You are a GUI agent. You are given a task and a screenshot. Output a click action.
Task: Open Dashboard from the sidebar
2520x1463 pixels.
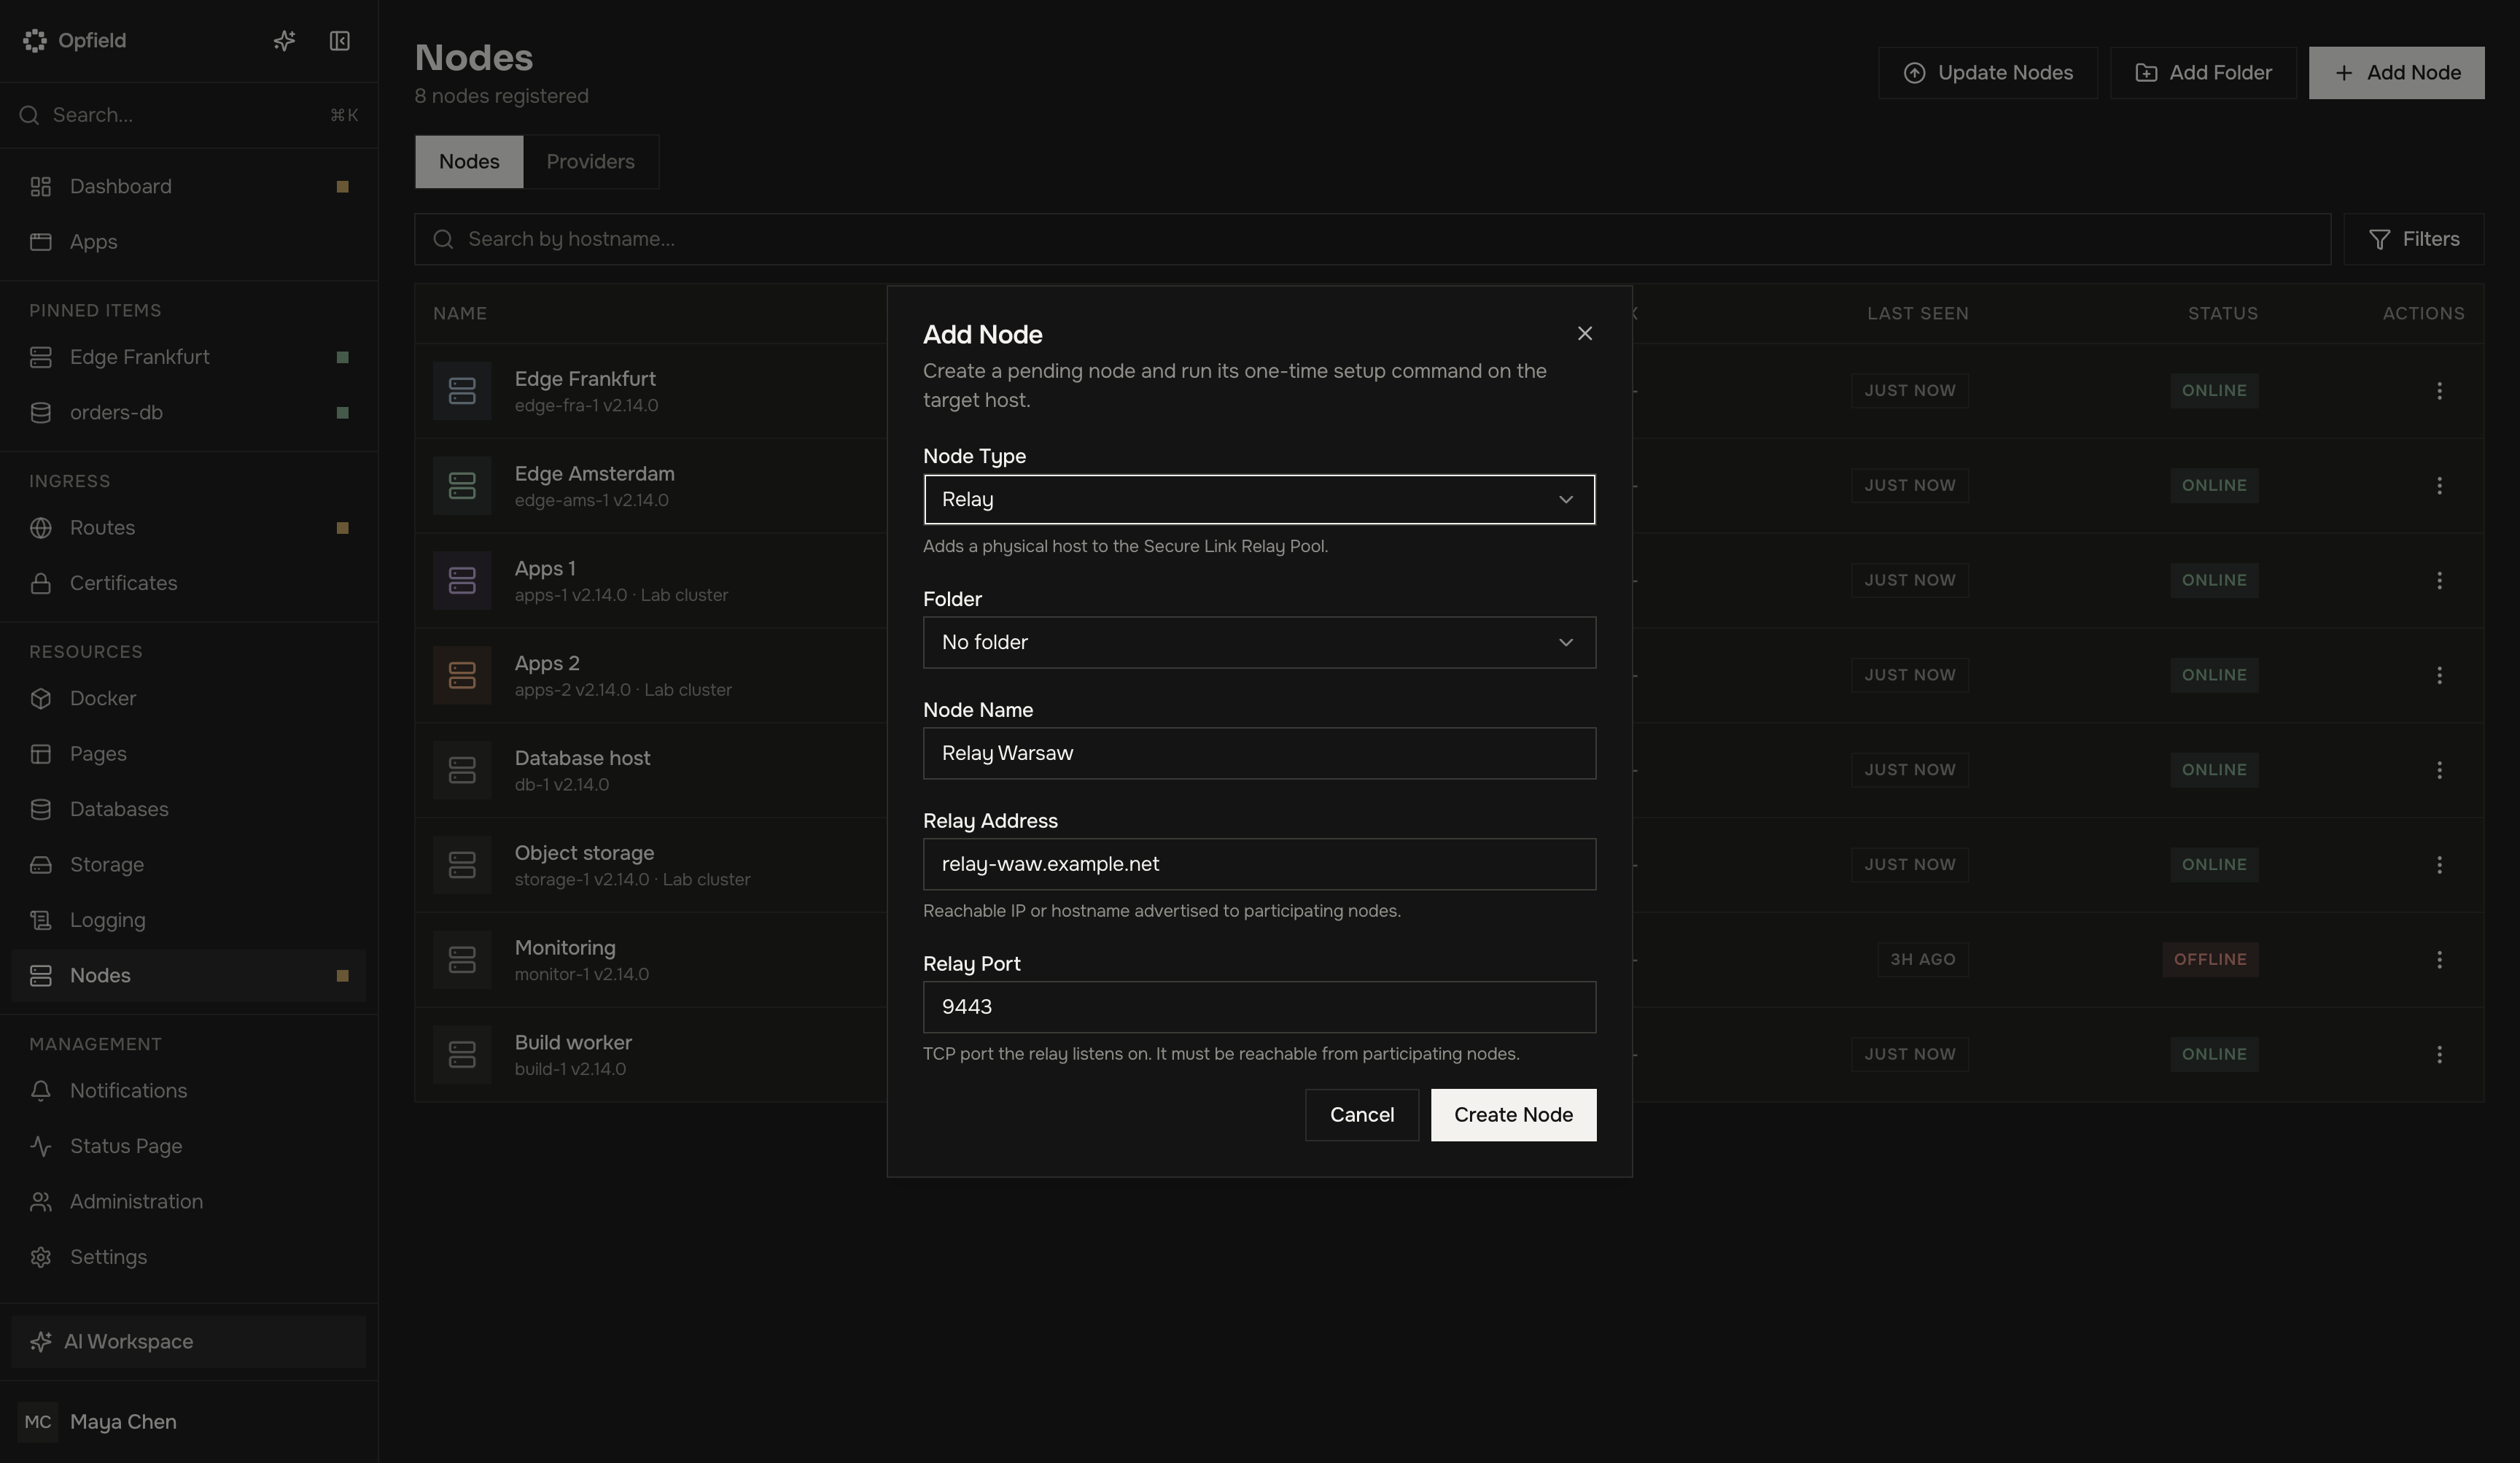tap(189, 187)
